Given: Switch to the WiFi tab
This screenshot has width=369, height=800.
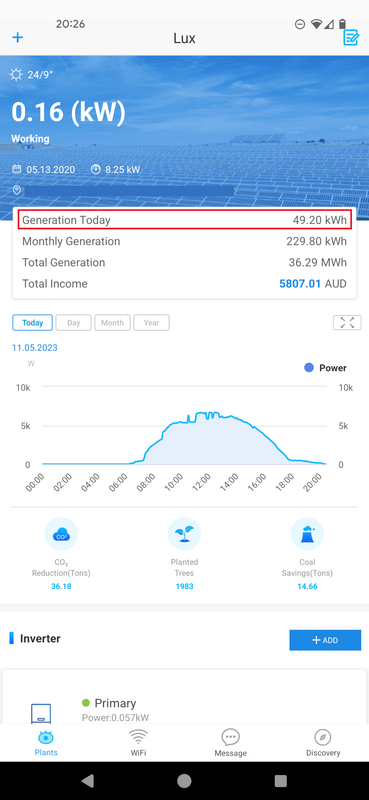Looking at the screenshot, I should pyautogui.click(x=138, y=743).
